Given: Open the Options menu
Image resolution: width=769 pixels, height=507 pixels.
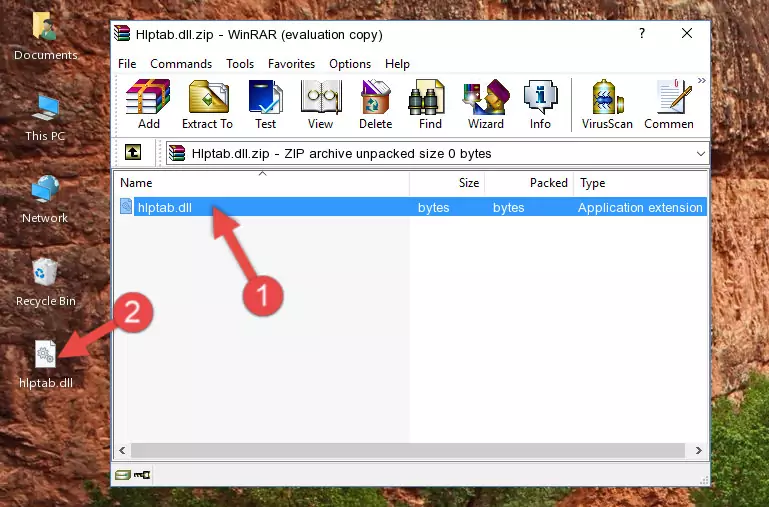Looking at the screenshot, I should coord(350,64).
